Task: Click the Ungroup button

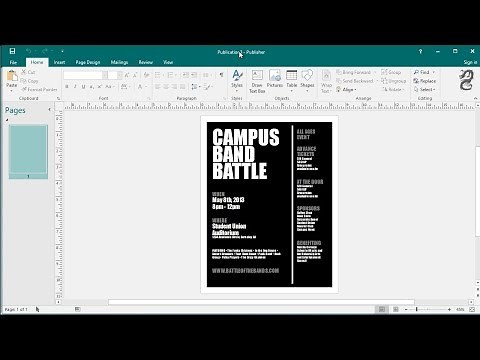Action: (394, 81)
